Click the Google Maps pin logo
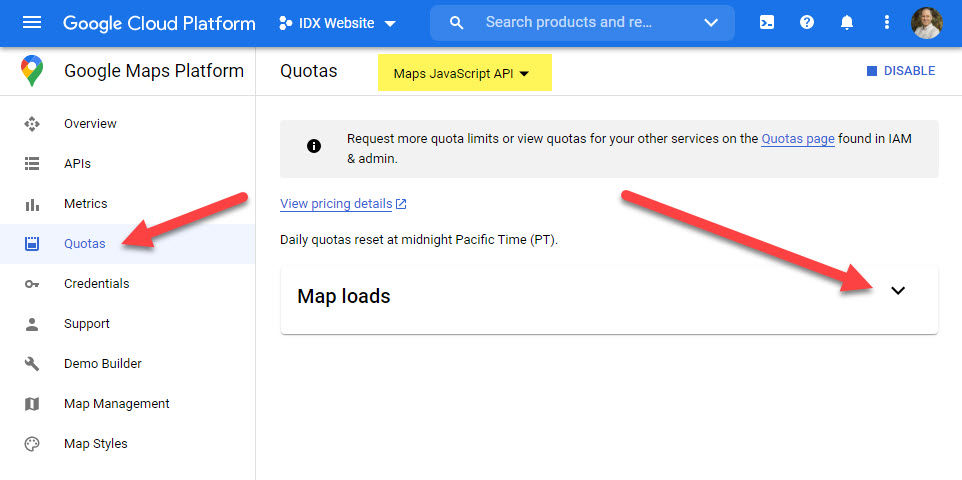 32,71
